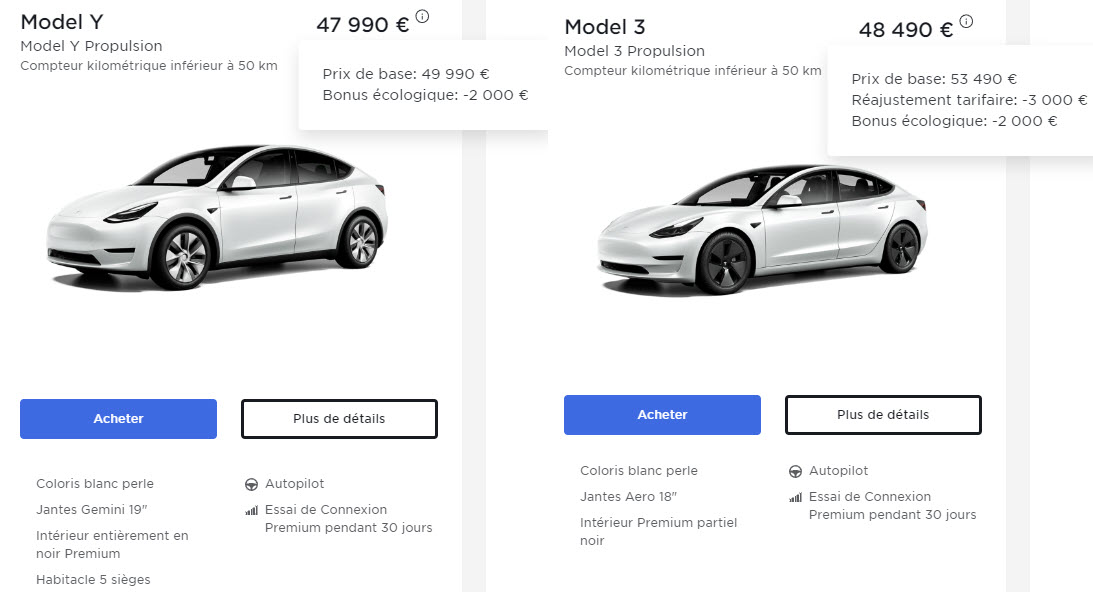This screenshot has height=592, width=1093.
Task: Click Autopilot steering wheel icon under Model 3
Action: pyautogui.click(x=795, y=471)
